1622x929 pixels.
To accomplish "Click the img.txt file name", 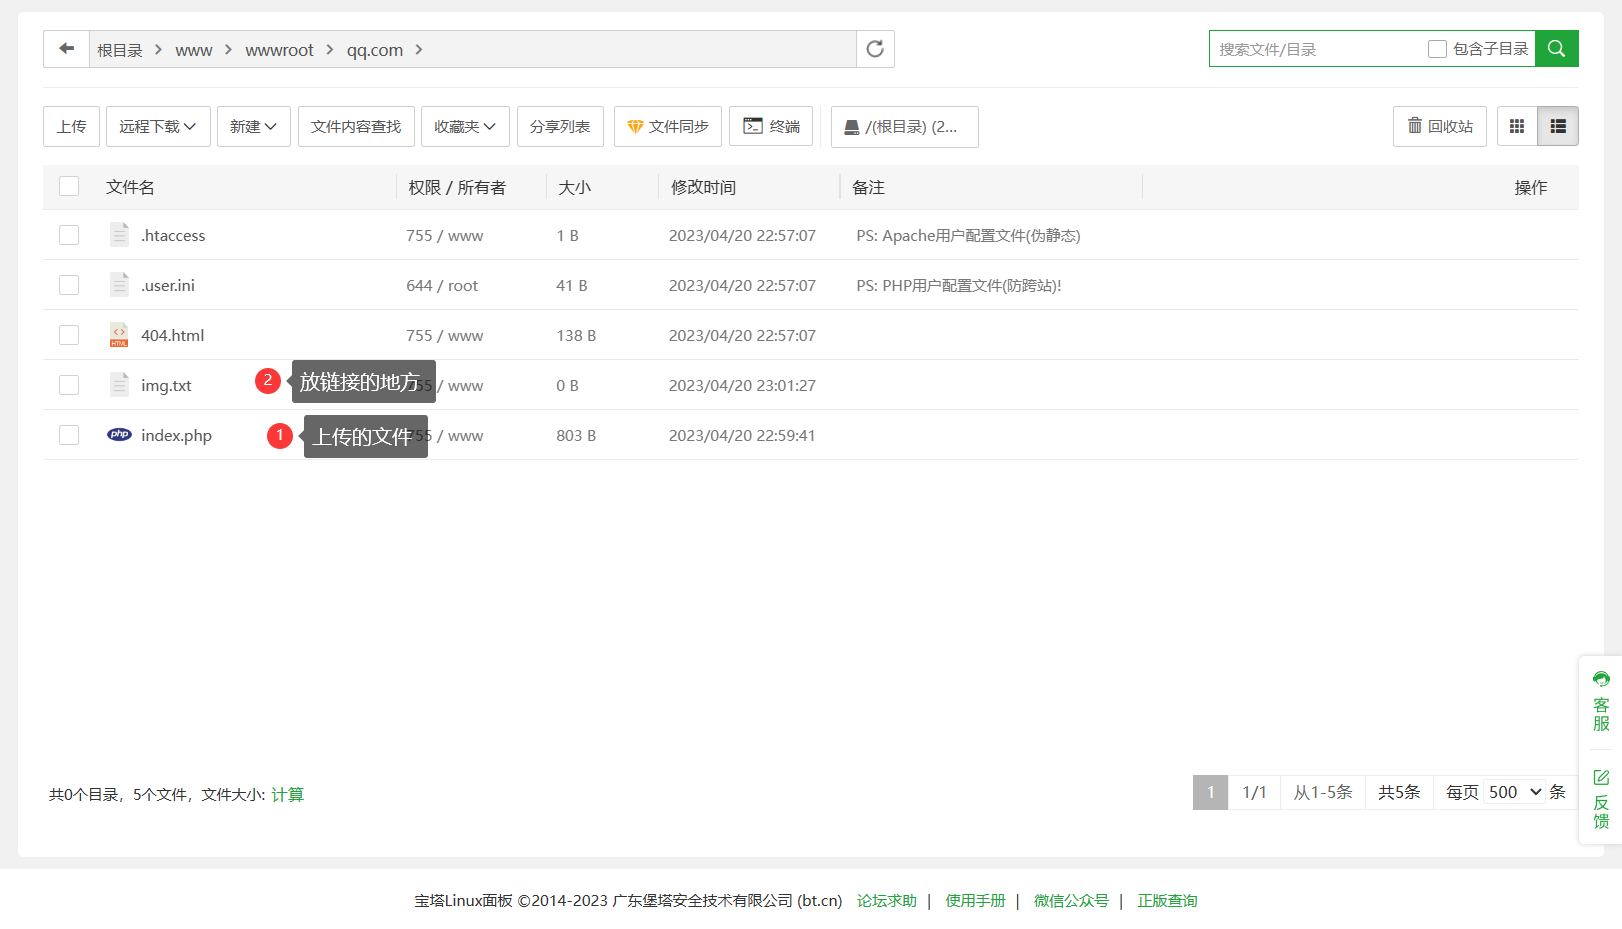I will [x=166, y=386].
